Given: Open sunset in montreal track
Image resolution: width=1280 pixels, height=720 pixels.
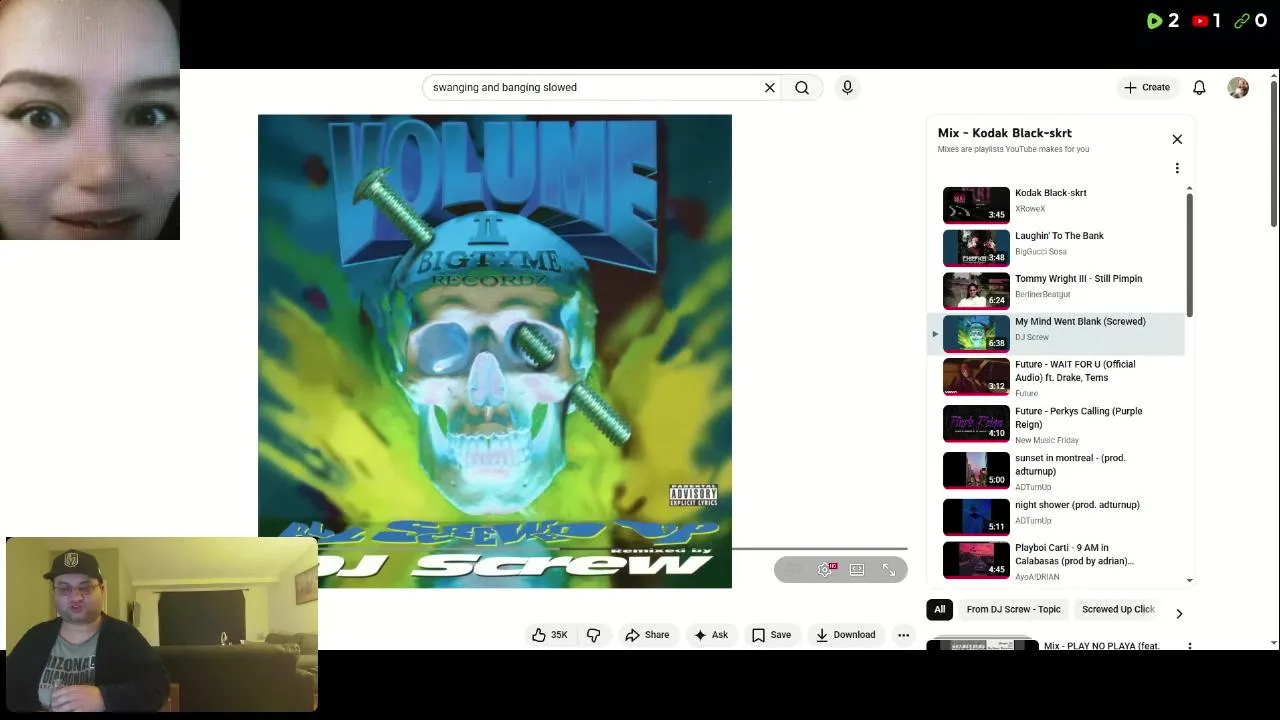Looking at the screenshot, I should tap(1056, 471).
